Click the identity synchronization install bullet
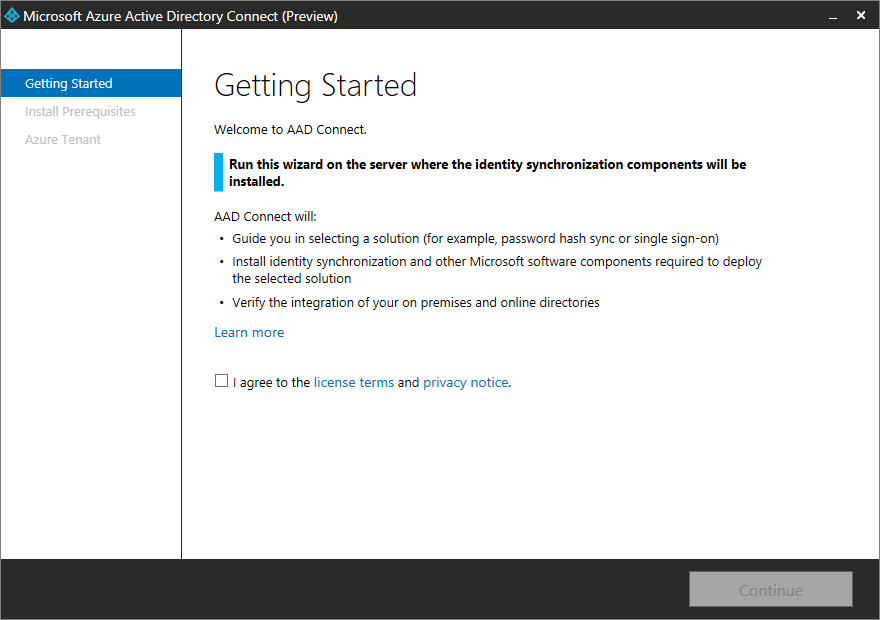Viewport: 880px width, 620px height. point(490,261)
